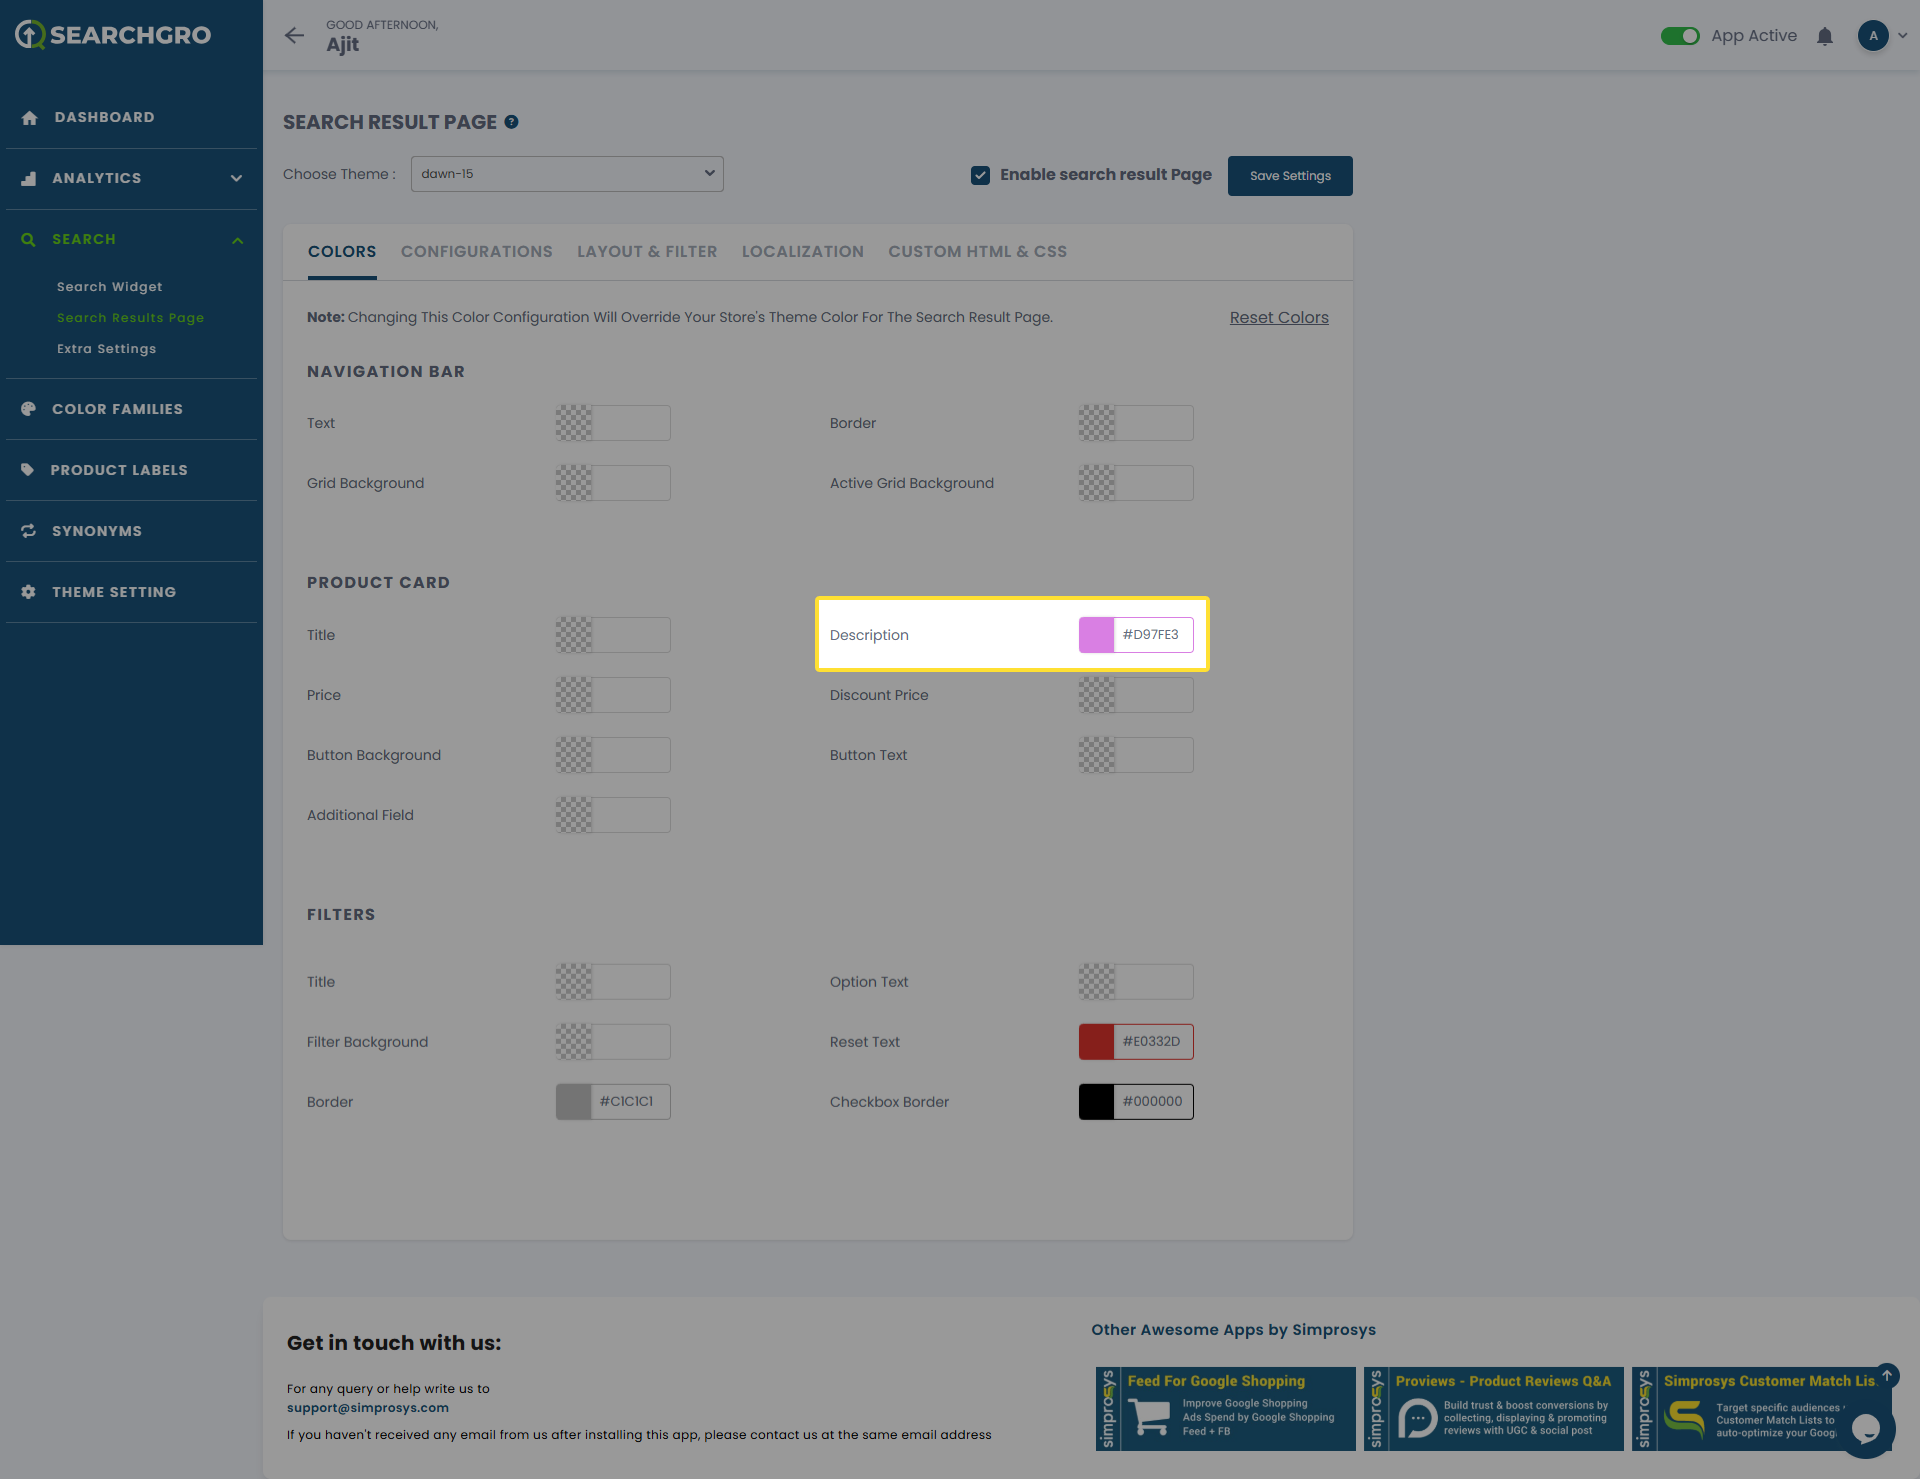This screenshot has width=1920, height=1479.
Task: Click the help icon beside Search Result Page
Action: tap(511, 122)
